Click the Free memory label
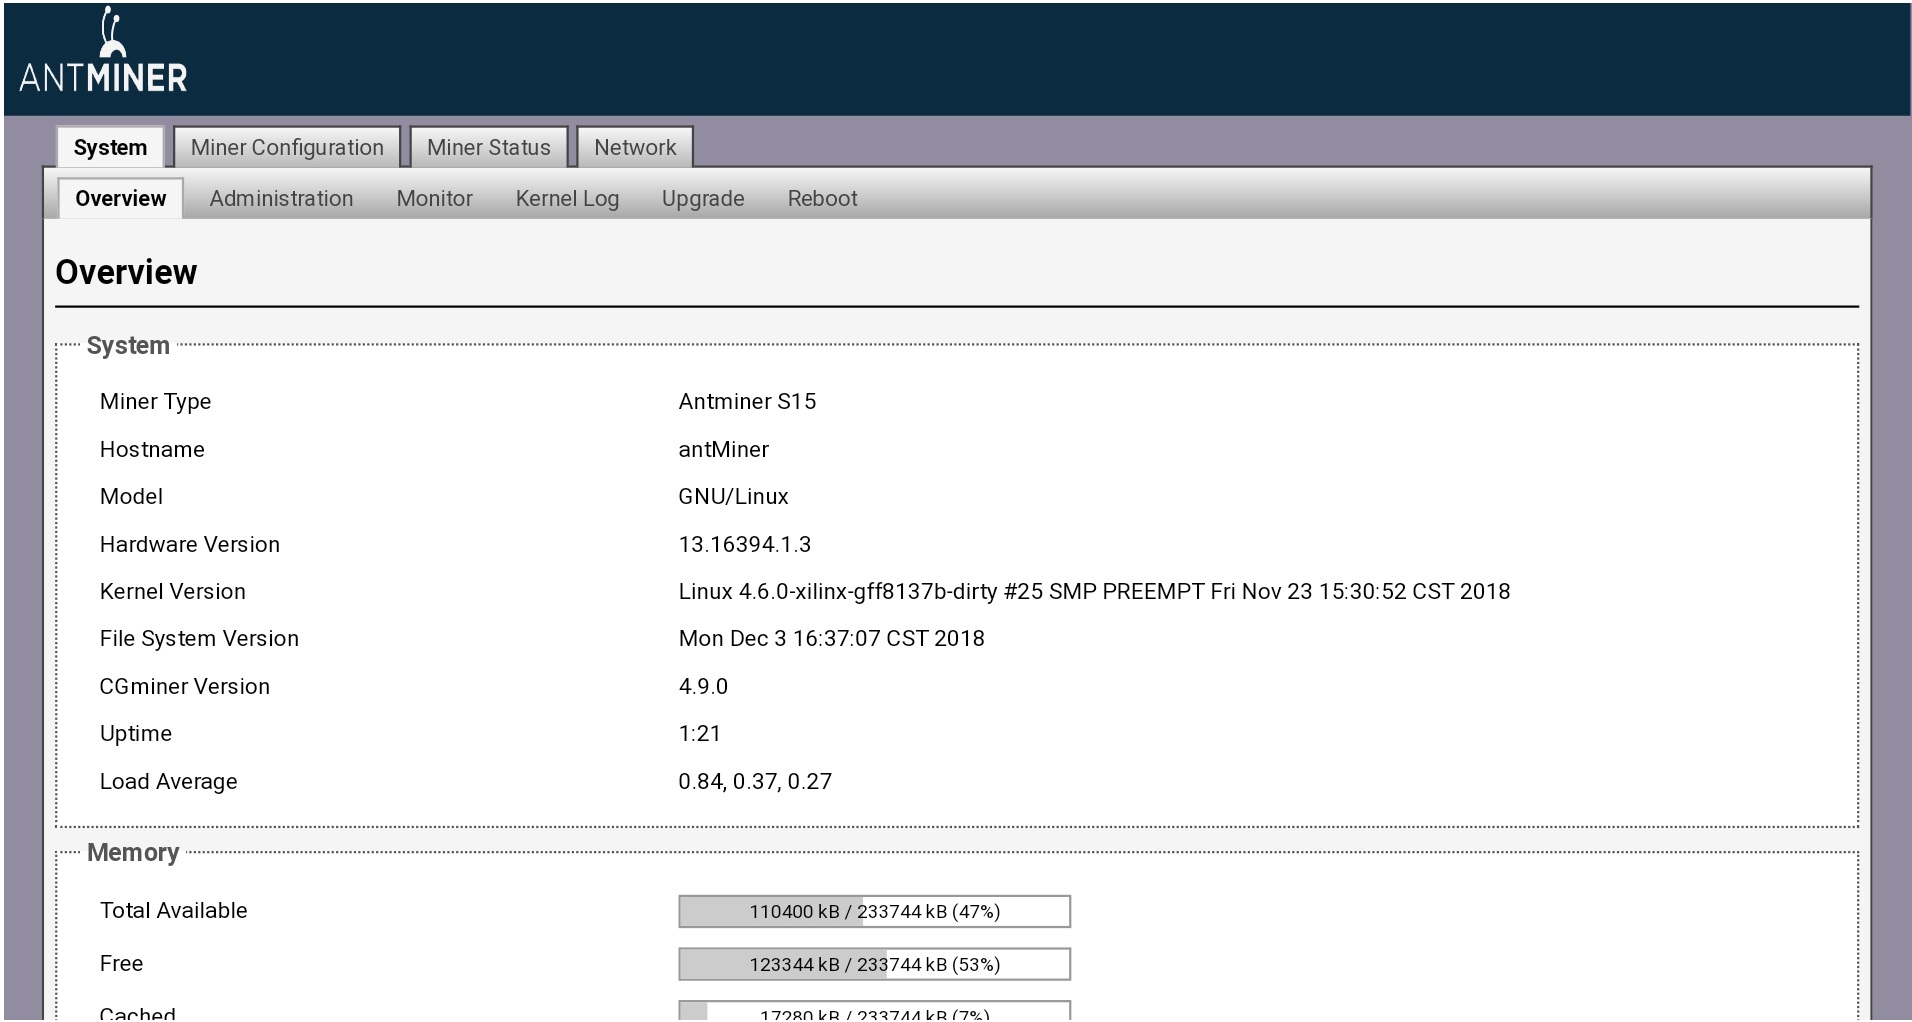 tap(121, 963)
